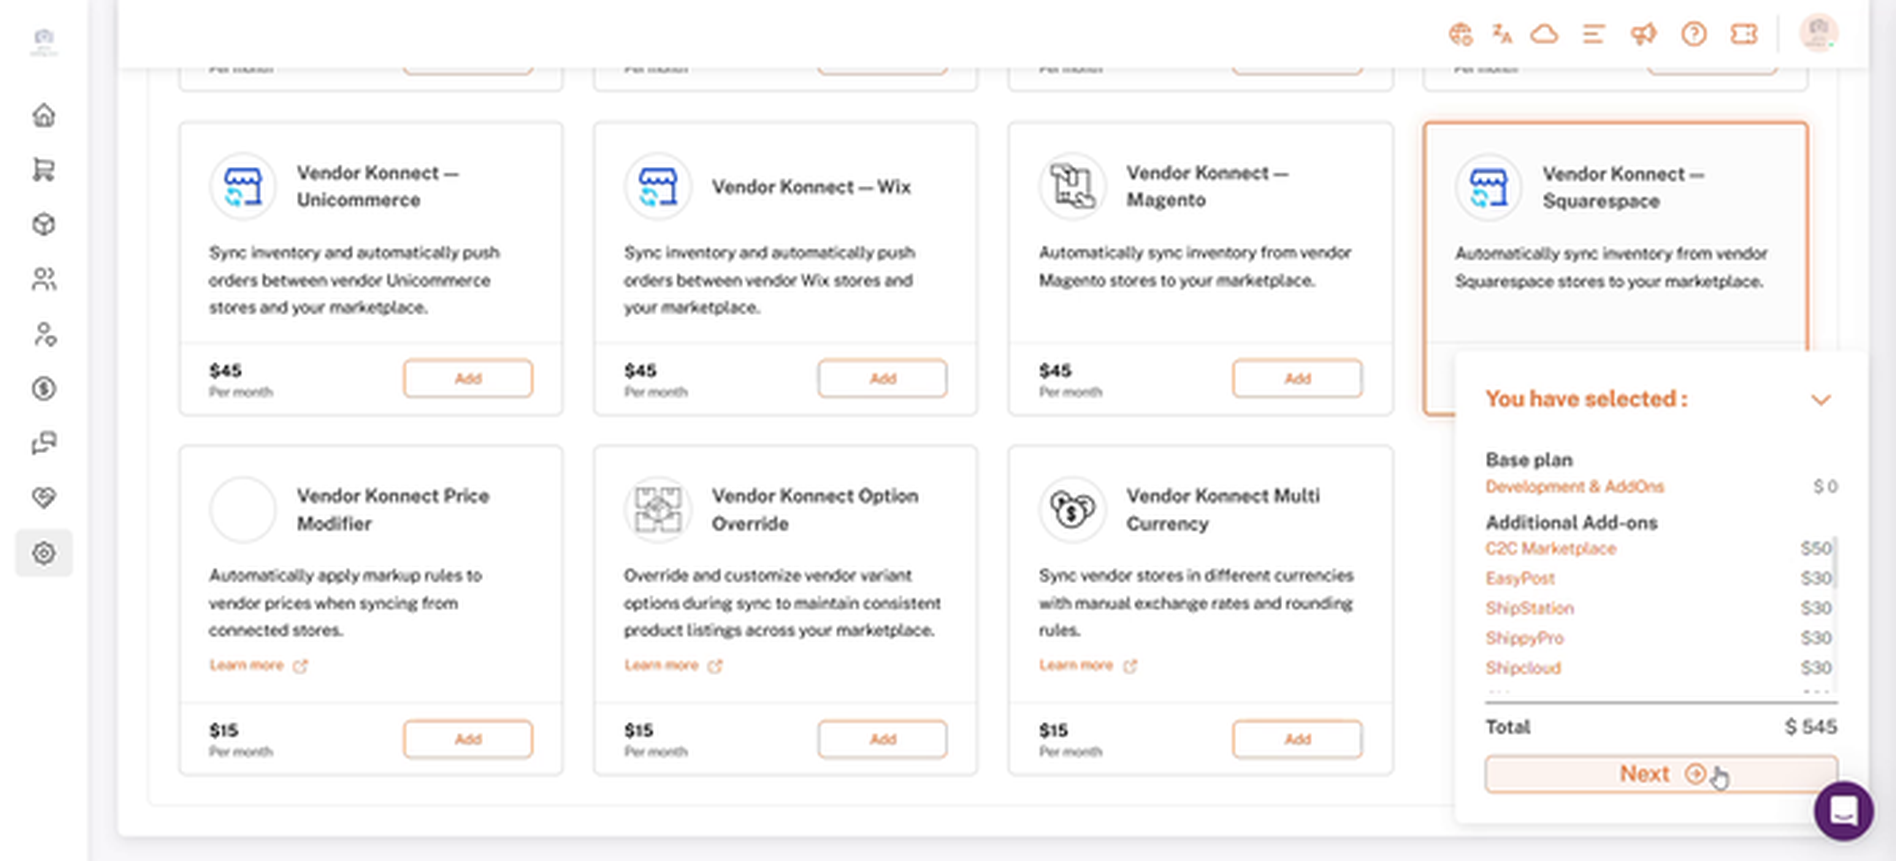The image size is (1896, 861).
Task: Open the handshake heart icon in sidebar
Action: click(44, 498)
